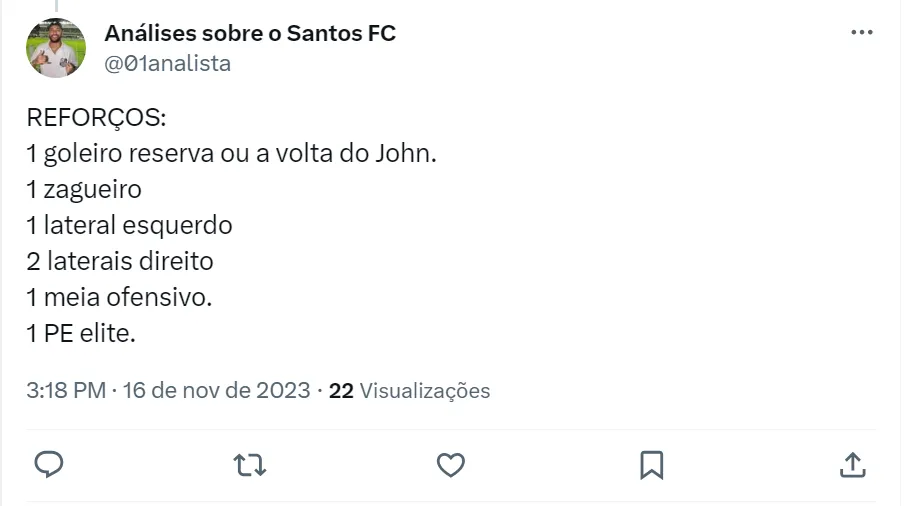Click the @01analista handle

(167, 63)
